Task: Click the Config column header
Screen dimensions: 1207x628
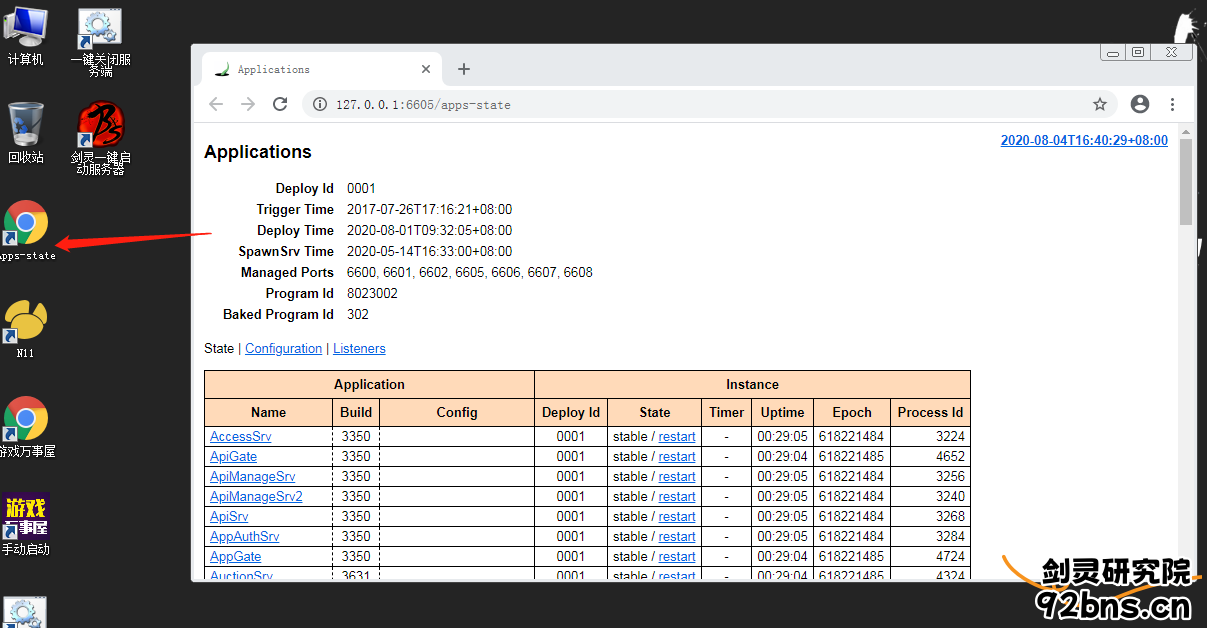Action: click(457, 412)
